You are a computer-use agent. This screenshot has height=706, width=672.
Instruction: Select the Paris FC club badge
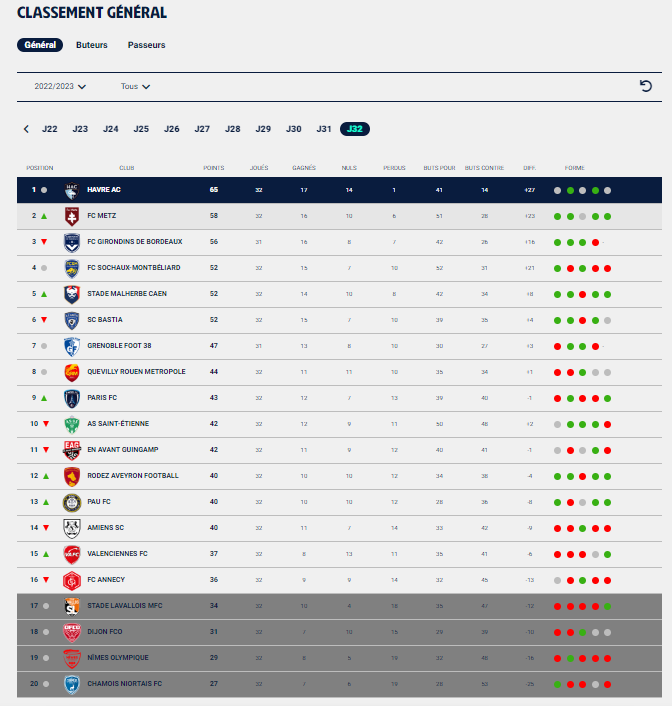[72, 398]
